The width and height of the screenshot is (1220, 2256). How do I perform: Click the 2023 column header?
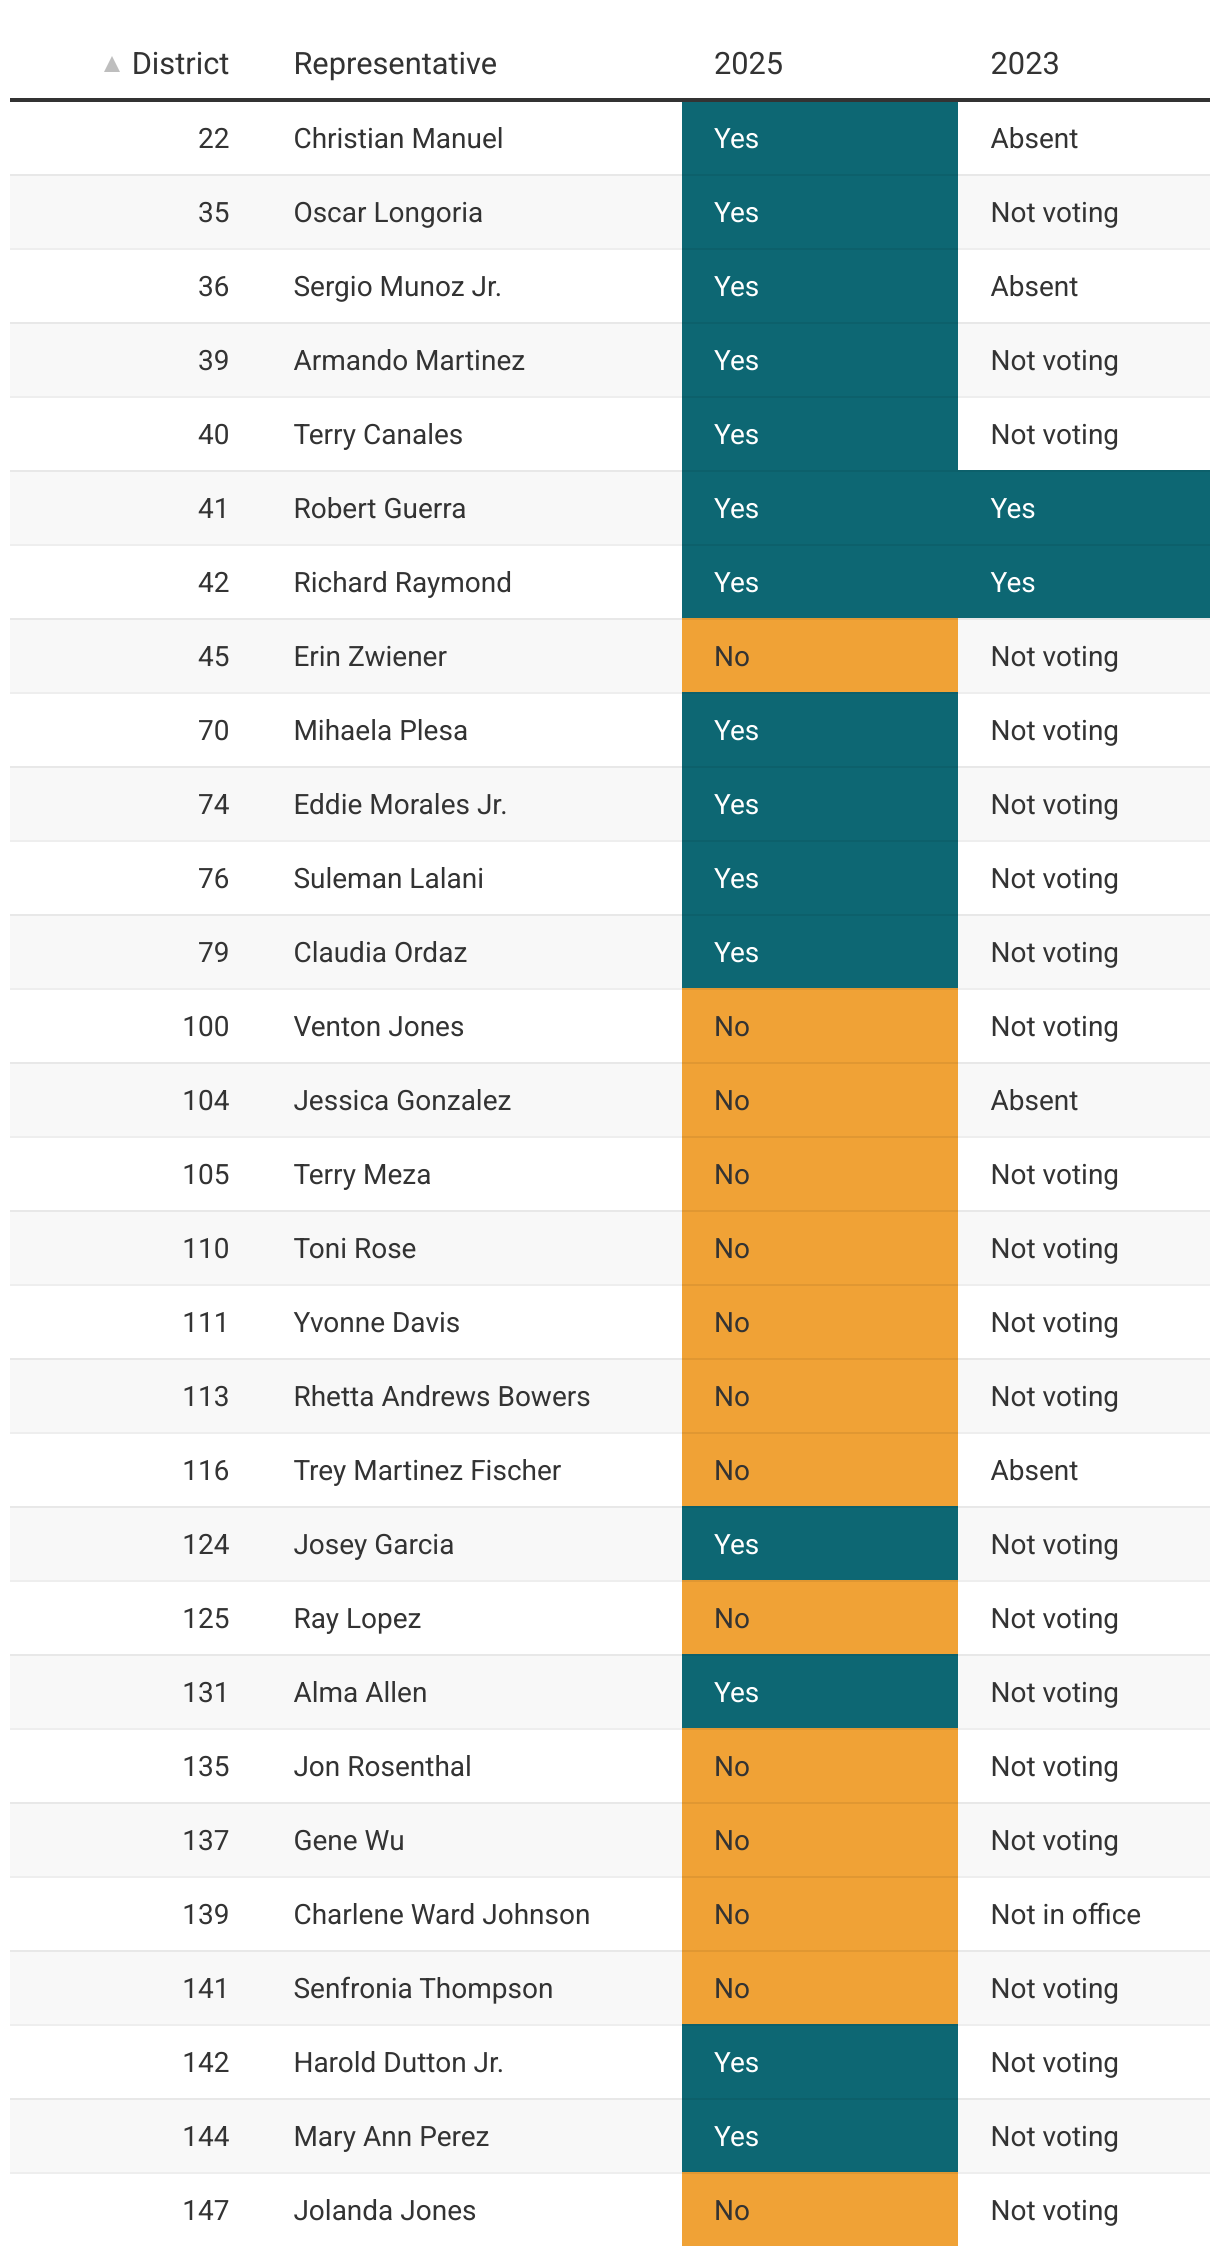click(x=1024, y=64)
